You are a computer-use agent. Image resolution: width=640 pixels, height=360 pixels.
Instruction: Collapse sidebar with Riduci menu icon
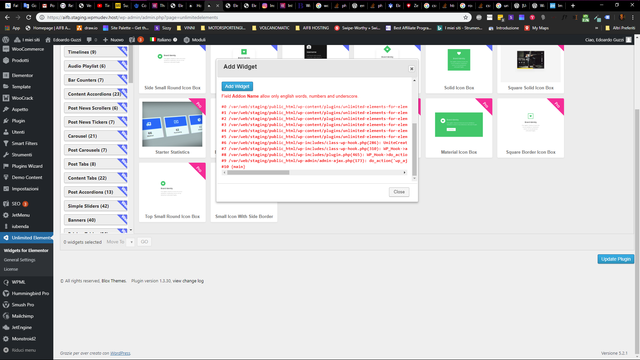[6, 350]
